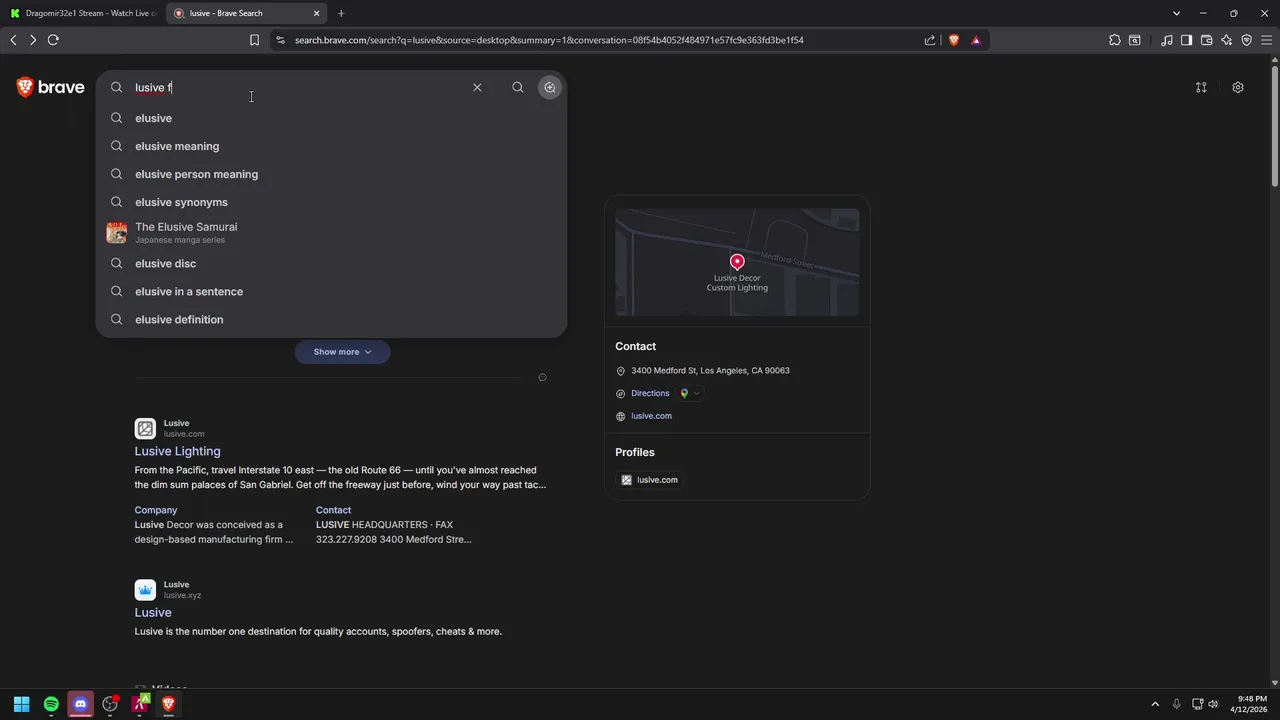The height and width of the screenshot is (720, 1280).
Task: Open the Company sublink
Action: point(156,510)
